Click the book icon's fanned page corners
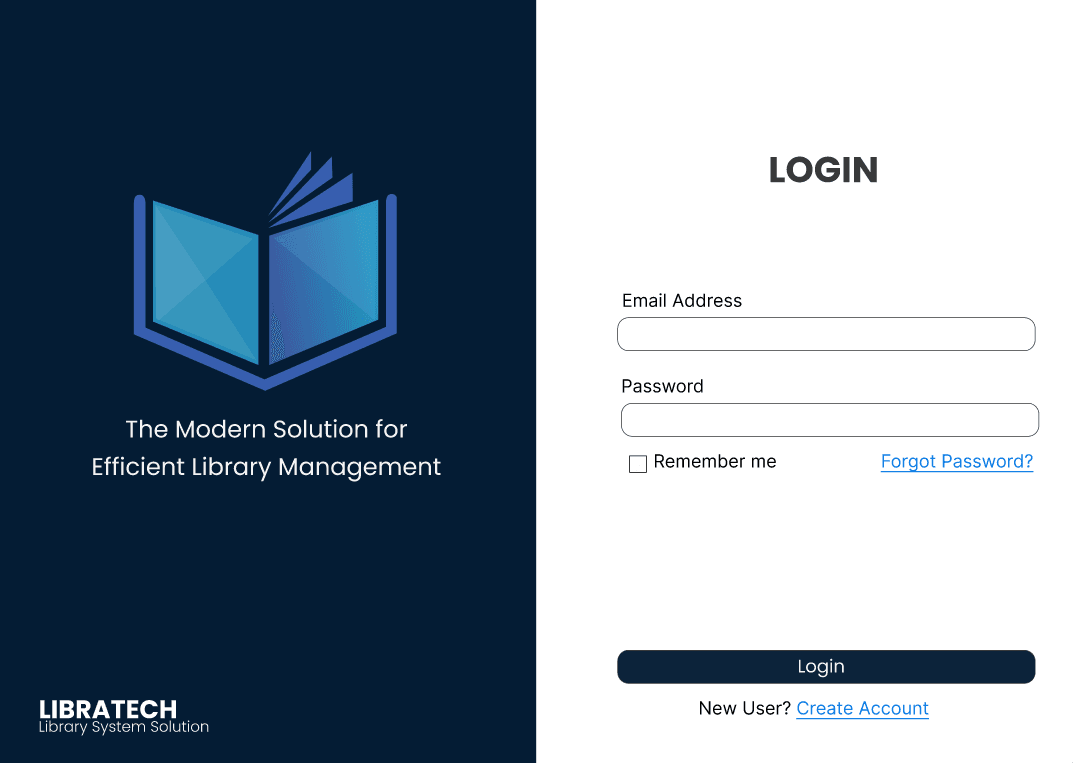Screen dimensions: 1073x763 pyautogui.click(x=320, y=180)
